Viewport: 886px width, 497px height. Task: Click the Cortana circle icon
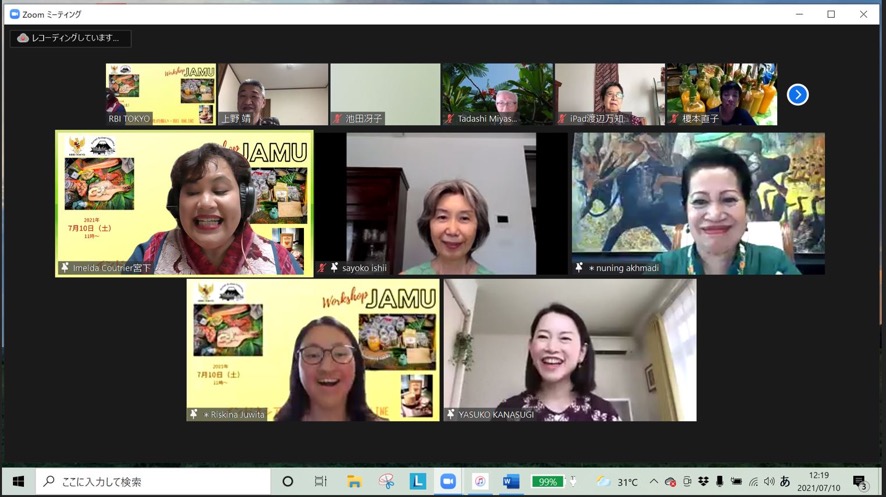coord(288,481)
